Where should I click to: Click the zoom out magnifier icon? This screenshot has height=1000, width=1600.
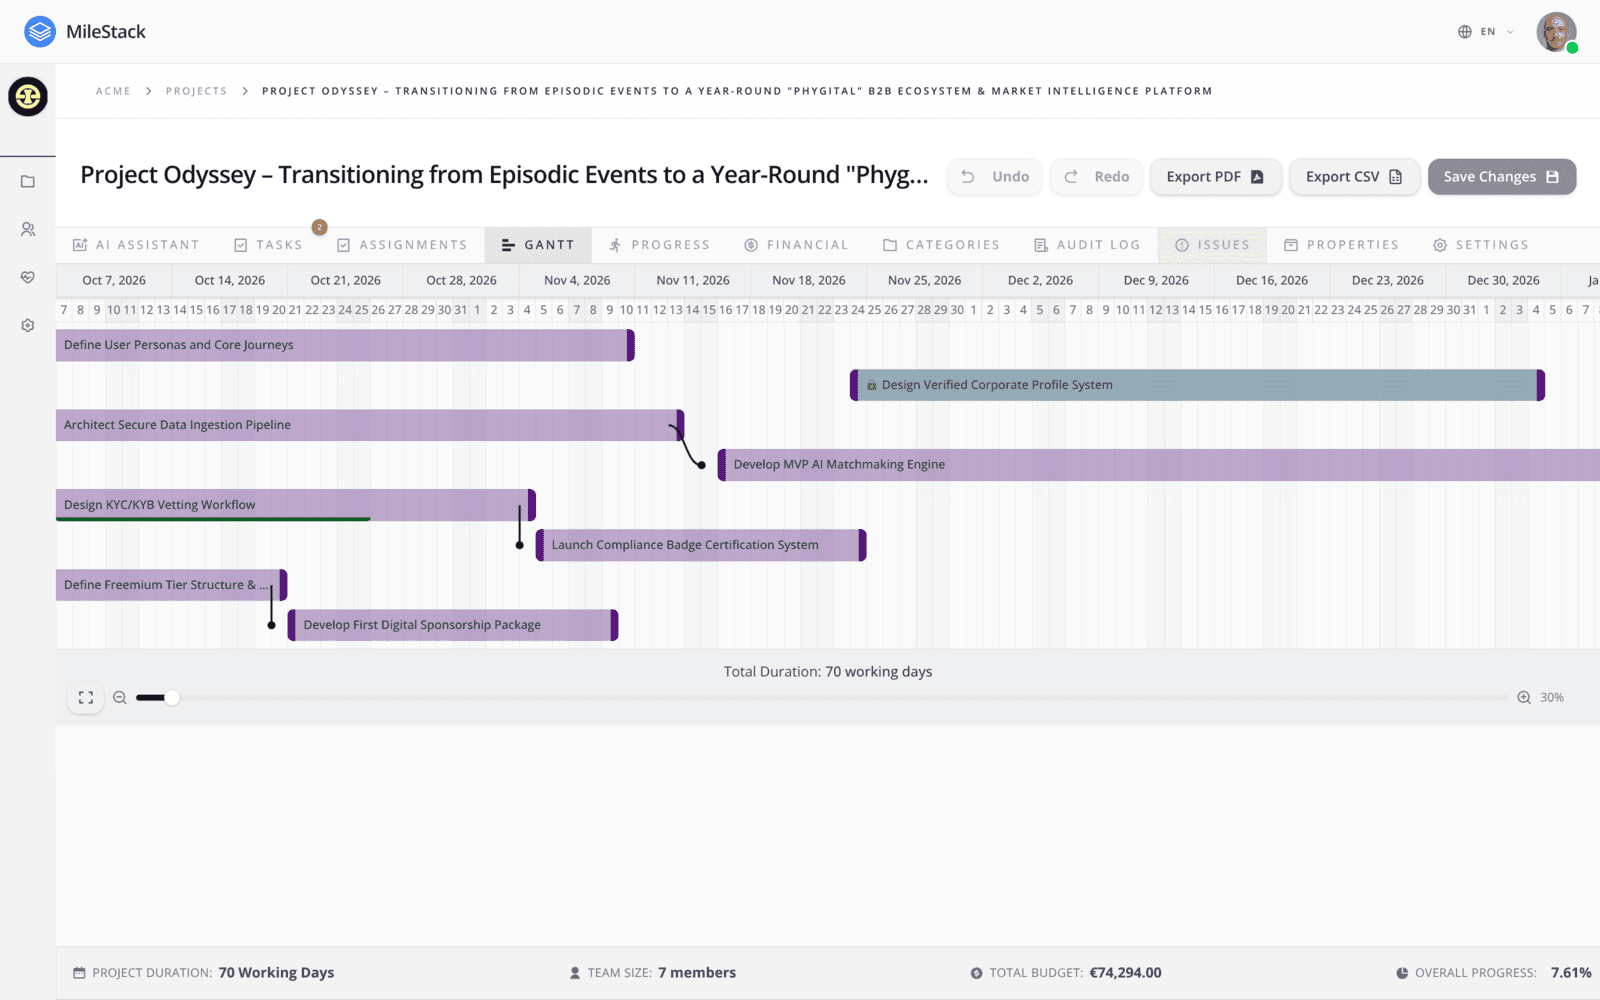(120, 698)
